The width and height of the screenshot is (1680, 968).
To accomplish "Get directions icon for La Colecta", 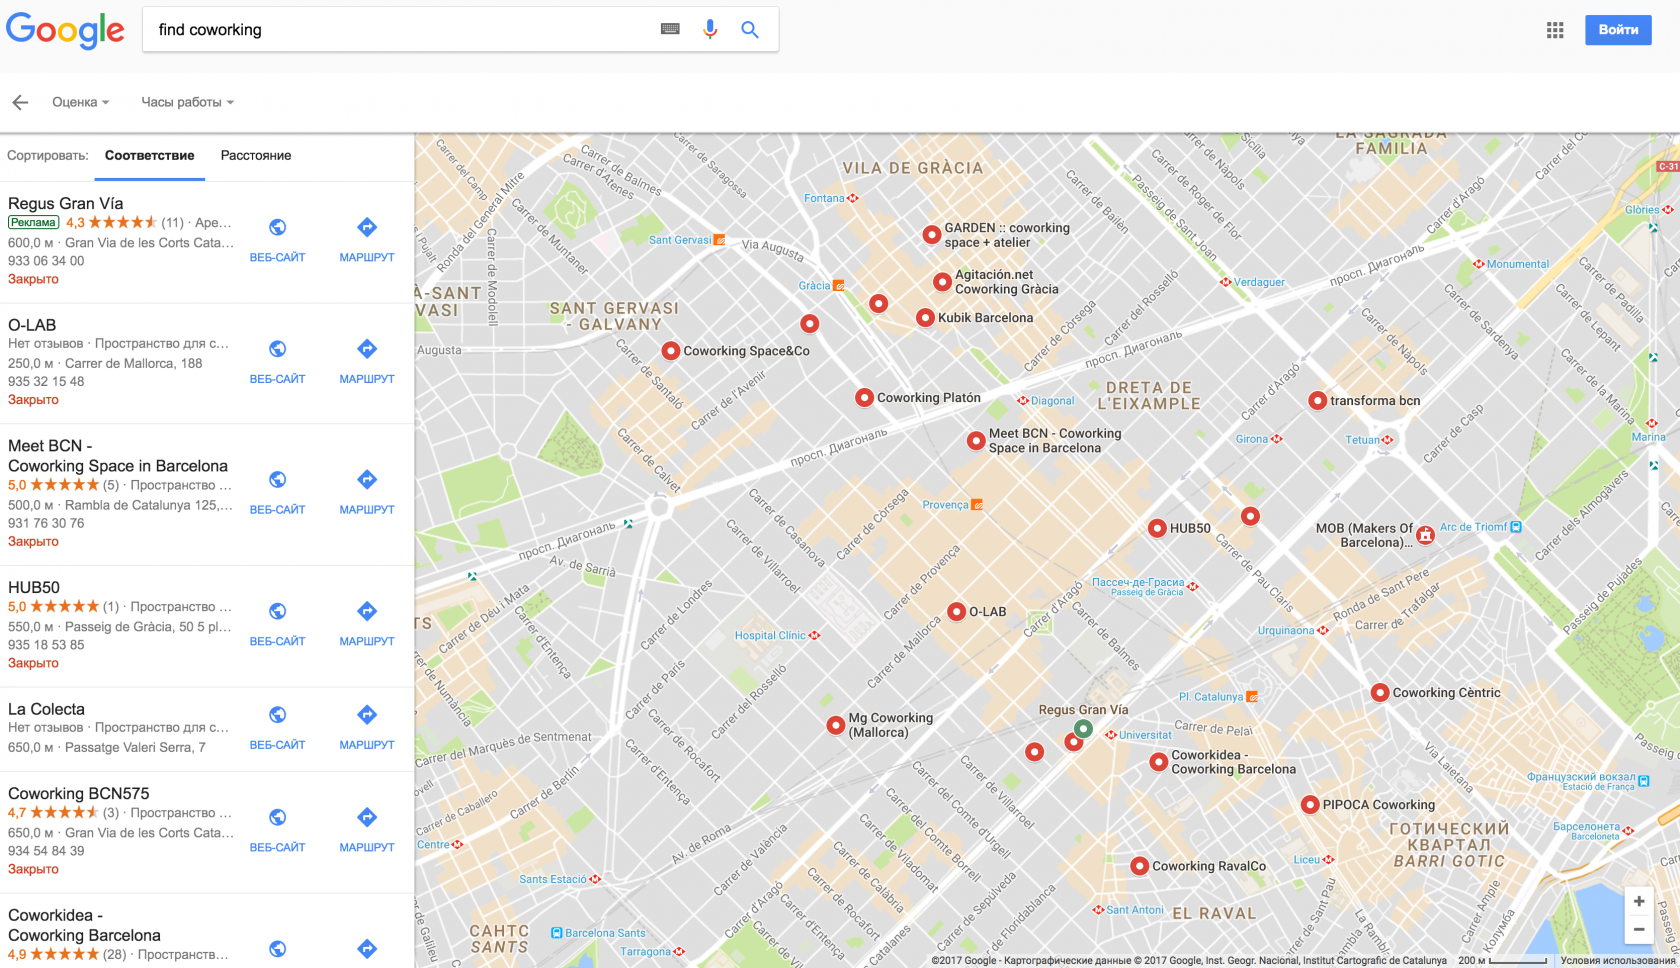I will pyautogui.click(x=367, y=715).
